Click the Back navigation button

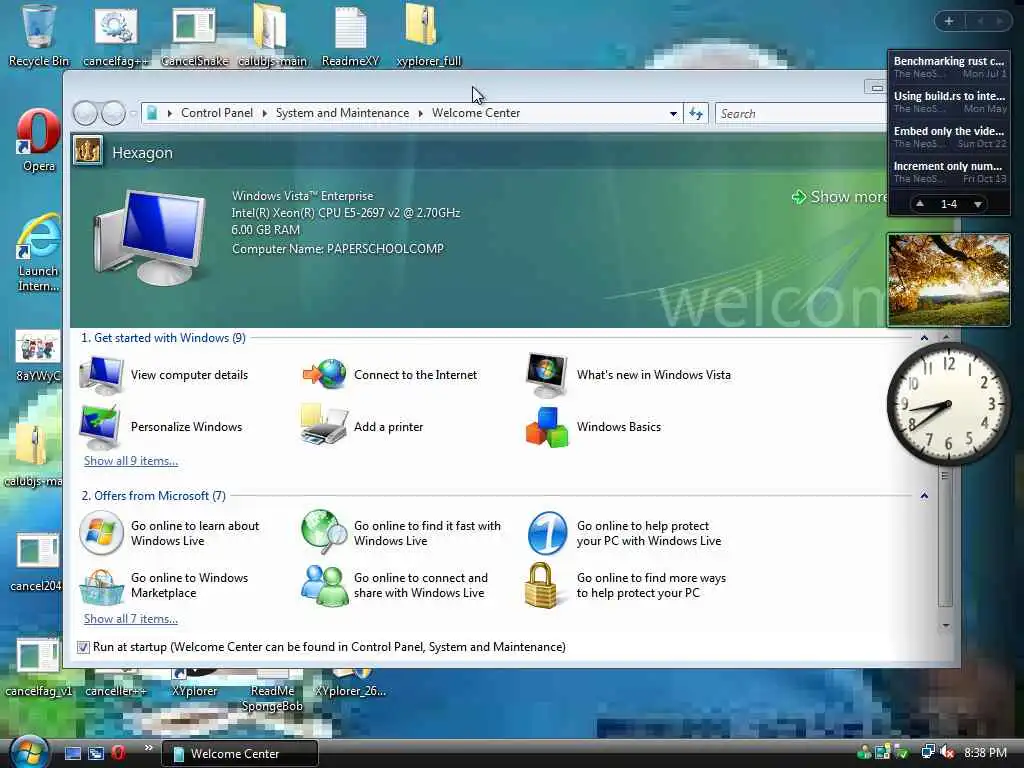85,114
